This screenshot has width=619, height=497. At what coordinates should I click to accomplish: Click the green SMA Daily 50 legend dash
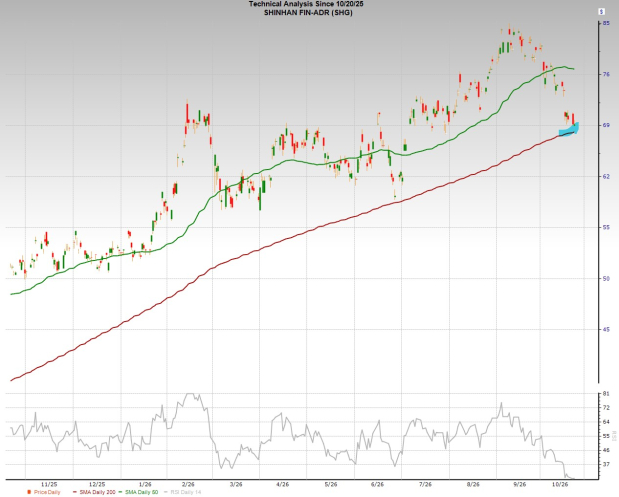click(x=120, y=492)
